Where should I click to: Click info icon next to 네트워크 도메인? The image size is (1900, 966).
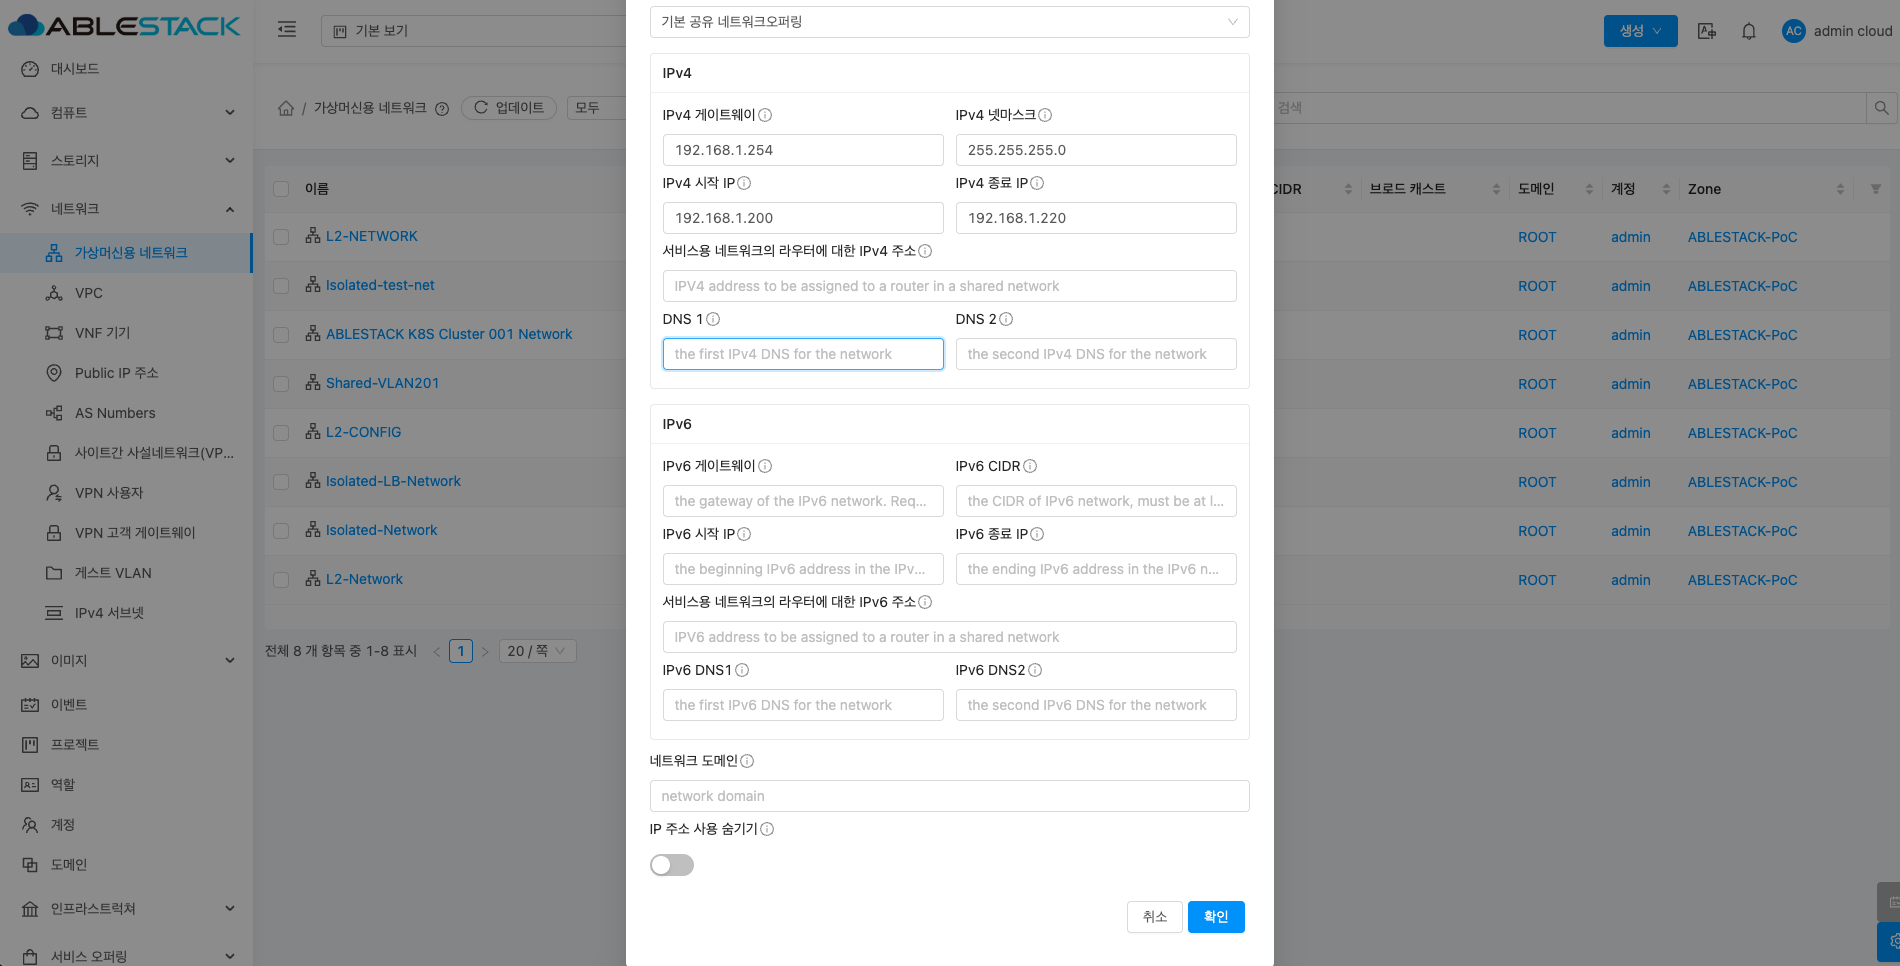point(747,761)
